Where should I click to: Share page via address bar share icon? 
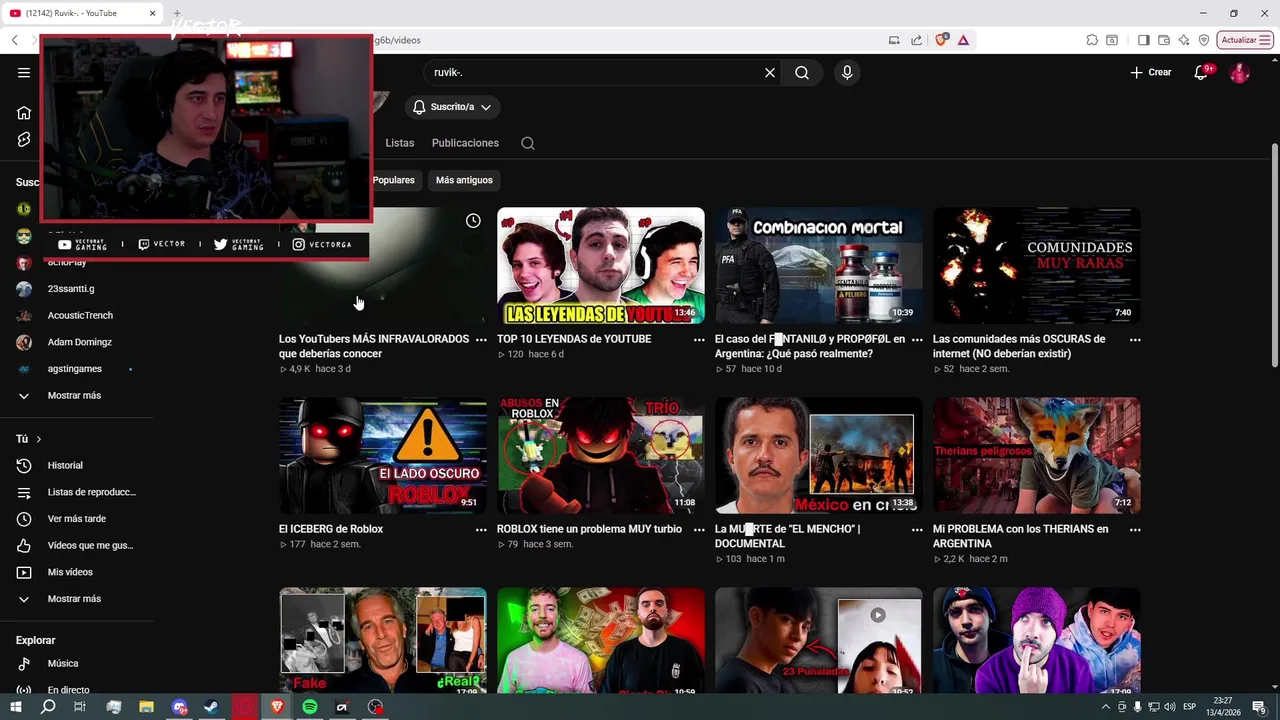916,40
